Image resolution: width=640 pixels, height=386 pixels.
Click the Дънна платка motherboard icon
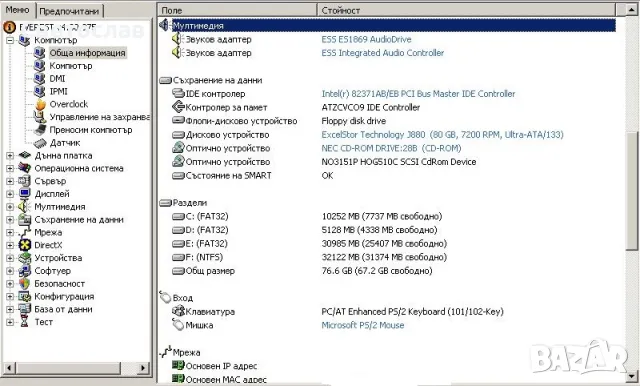pos(24,155)
